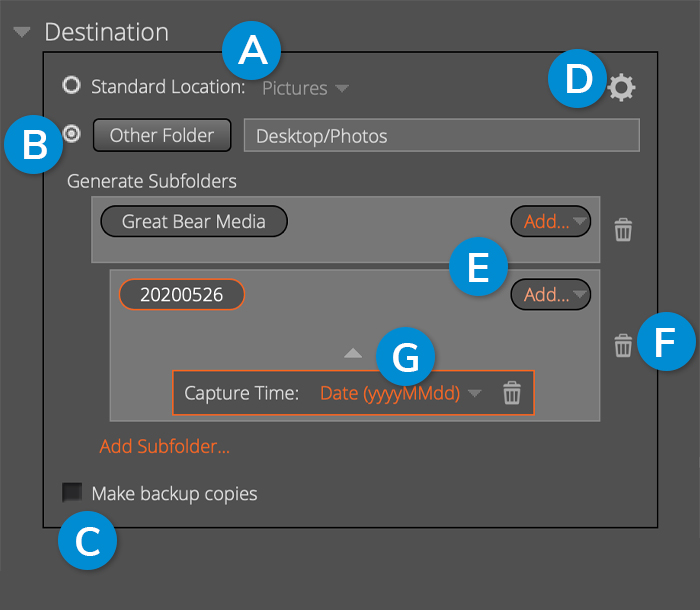Remove the Capture Time token with trash icon

pos(512,393)
